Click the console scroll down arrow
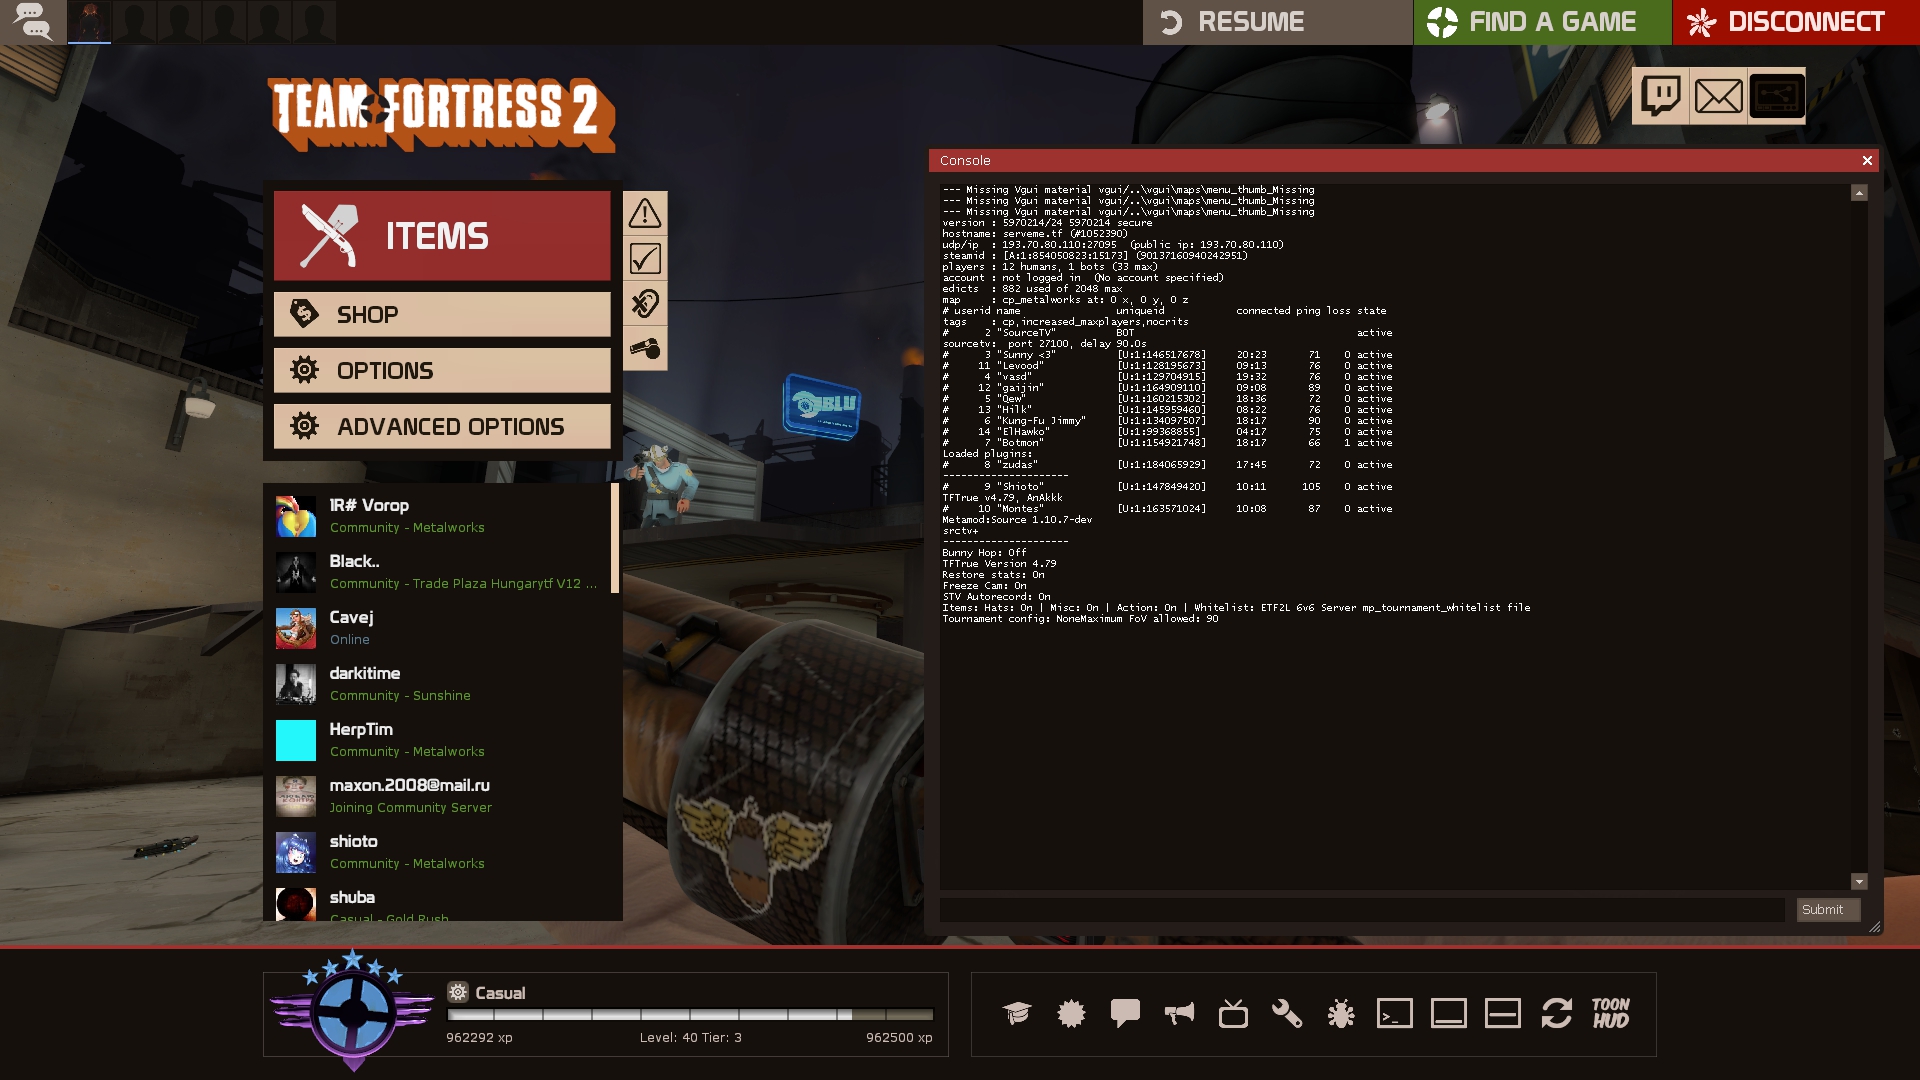 [1859, 881]
